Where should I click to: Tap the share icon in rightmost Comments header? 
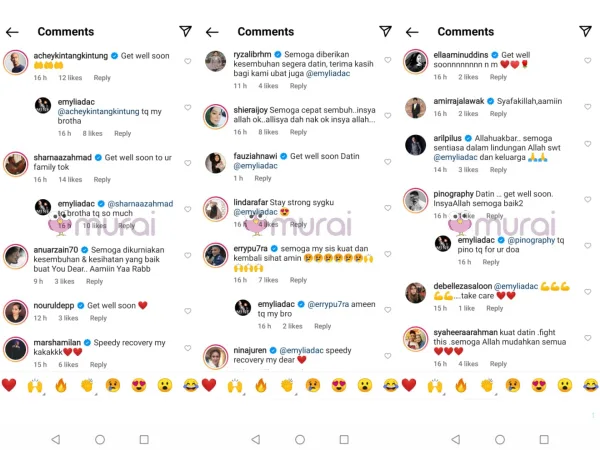pos(585,32)
